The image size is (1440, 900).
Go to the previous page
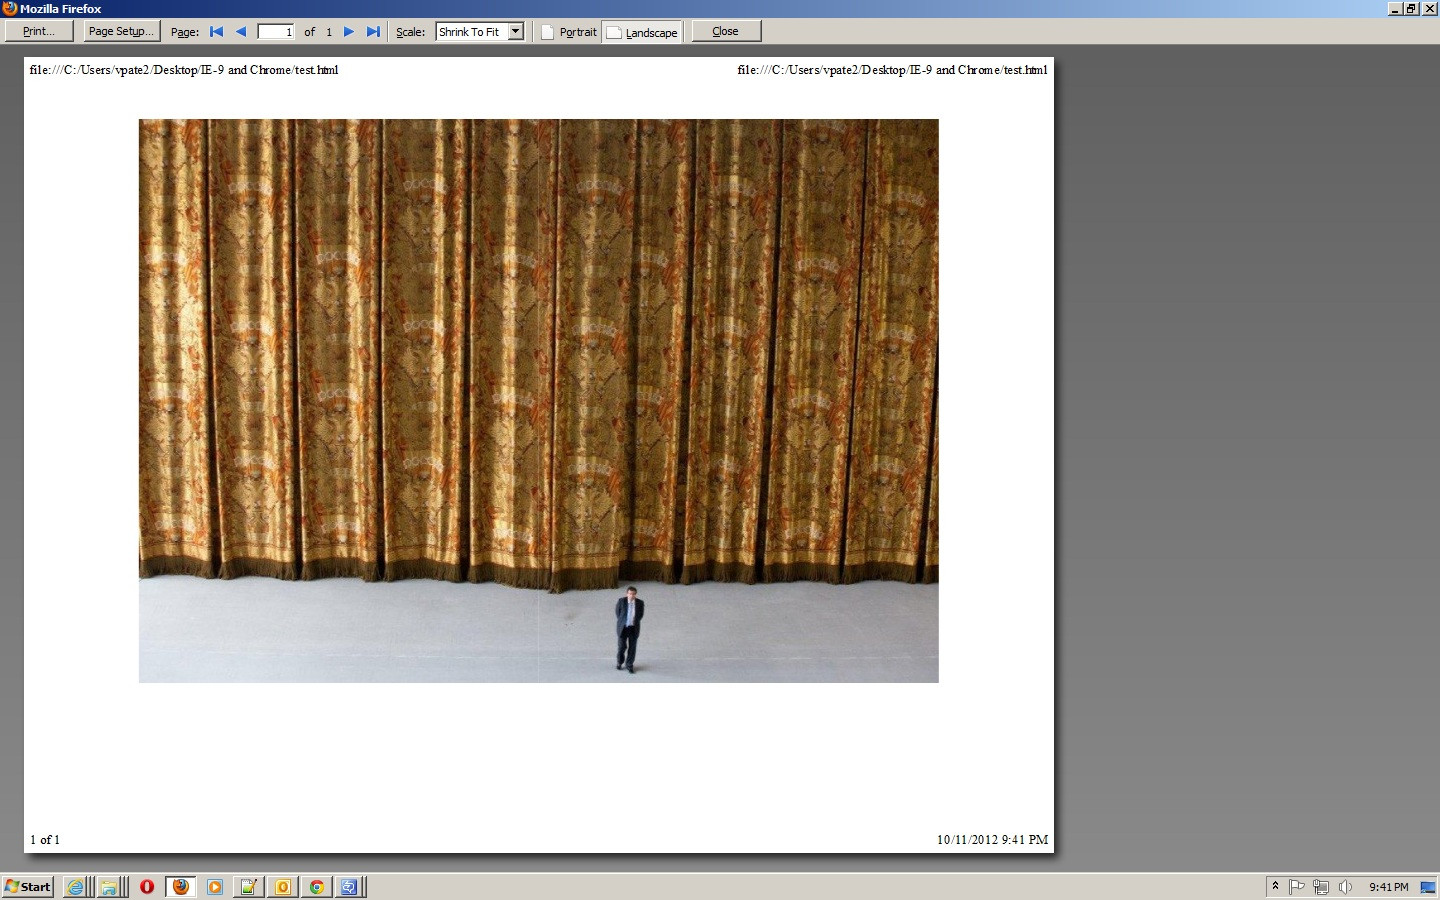pyautogui.click(x=241, y=31)
